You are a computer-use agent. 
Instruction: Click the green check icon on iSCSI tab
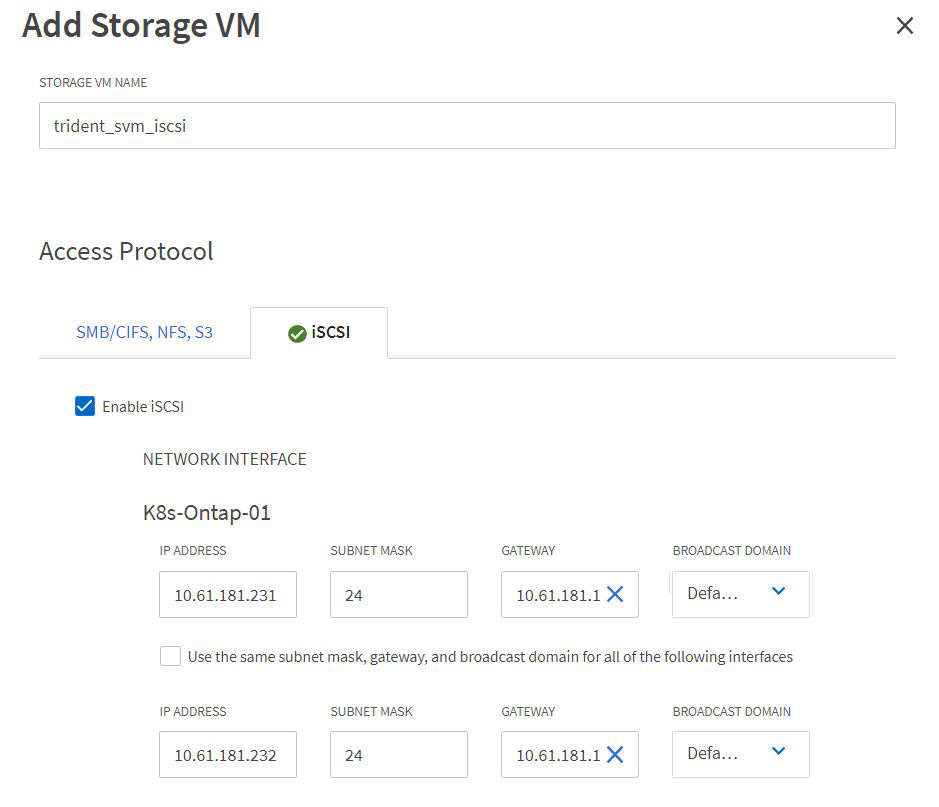click(x=296, y=334)
